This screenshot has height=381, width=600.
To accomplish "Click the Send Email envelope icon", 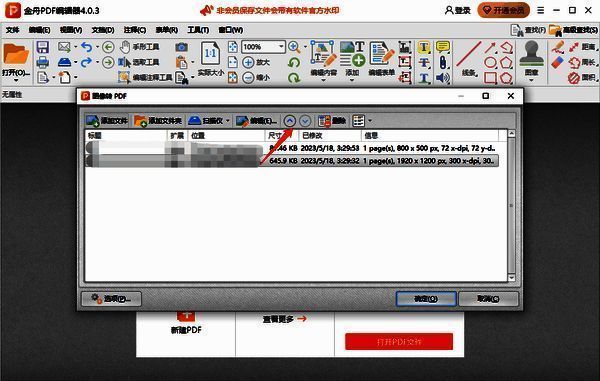I will tap(64, 47).
